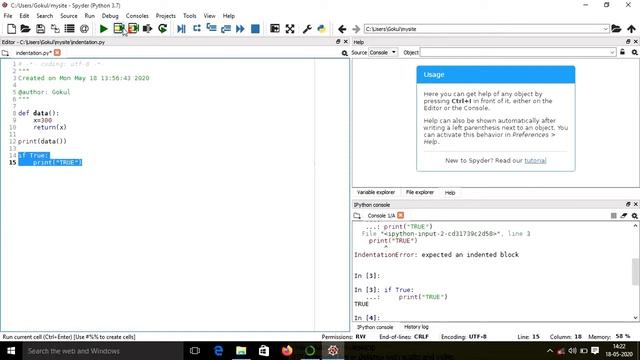The height and width of the screenshot is (360, 640).
Task: Open the PYTHONPATH manager
Action: pyautogui.click(x=322, y=29)
